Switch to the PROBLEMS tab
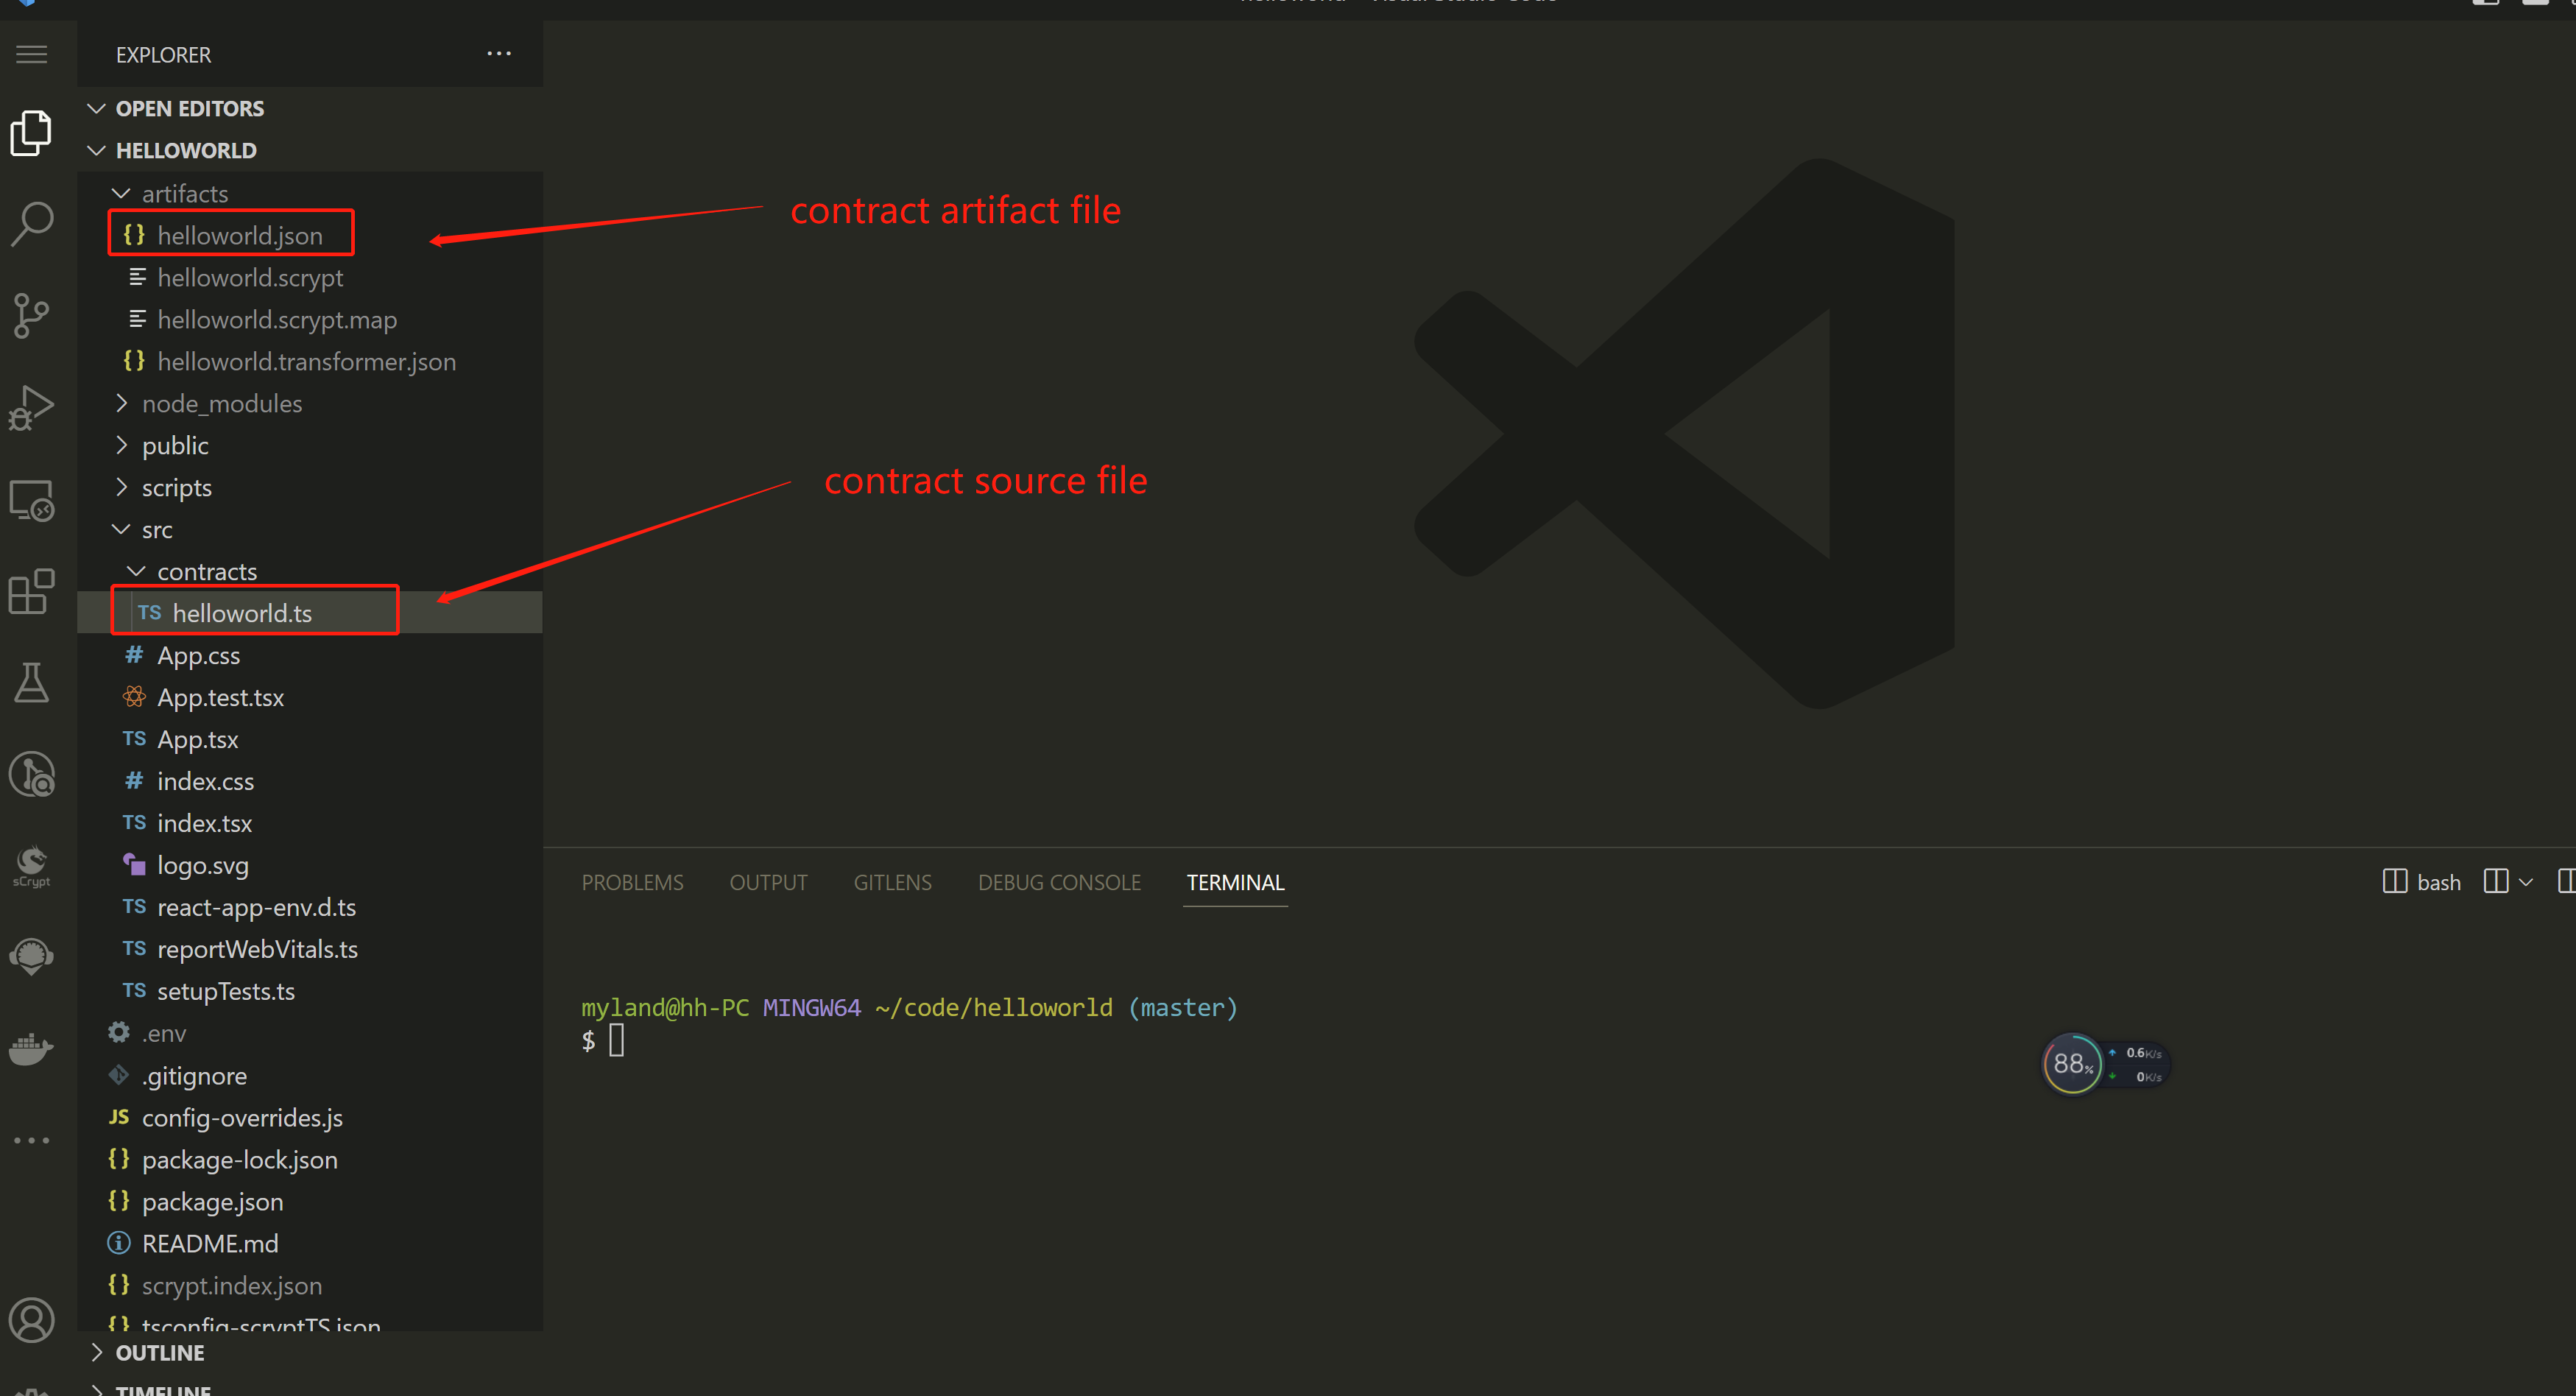The image size is (2576, 1396). (x=632, y=882)
